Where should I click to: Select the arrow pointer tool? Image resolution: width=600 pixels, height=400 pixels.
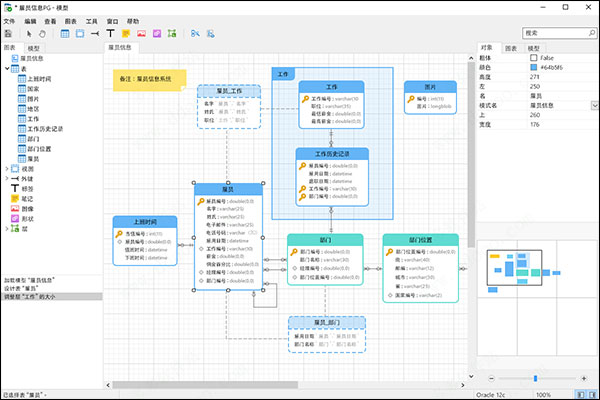[29, 34]
